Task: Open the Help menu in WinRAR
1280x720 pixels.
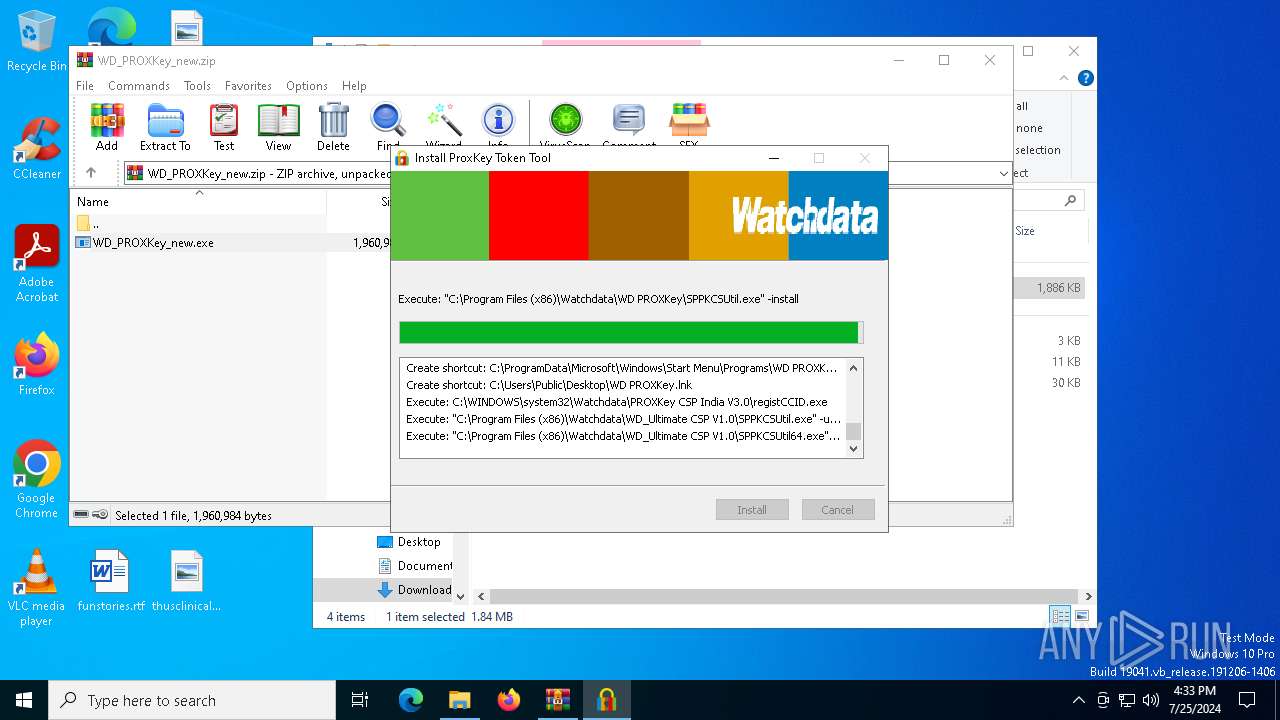Action: point(354,86)
